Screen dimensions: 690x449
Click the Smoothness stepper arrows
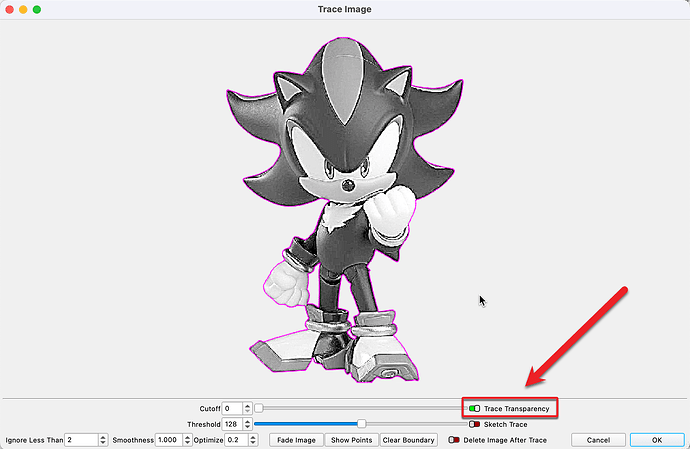(187, 440)
